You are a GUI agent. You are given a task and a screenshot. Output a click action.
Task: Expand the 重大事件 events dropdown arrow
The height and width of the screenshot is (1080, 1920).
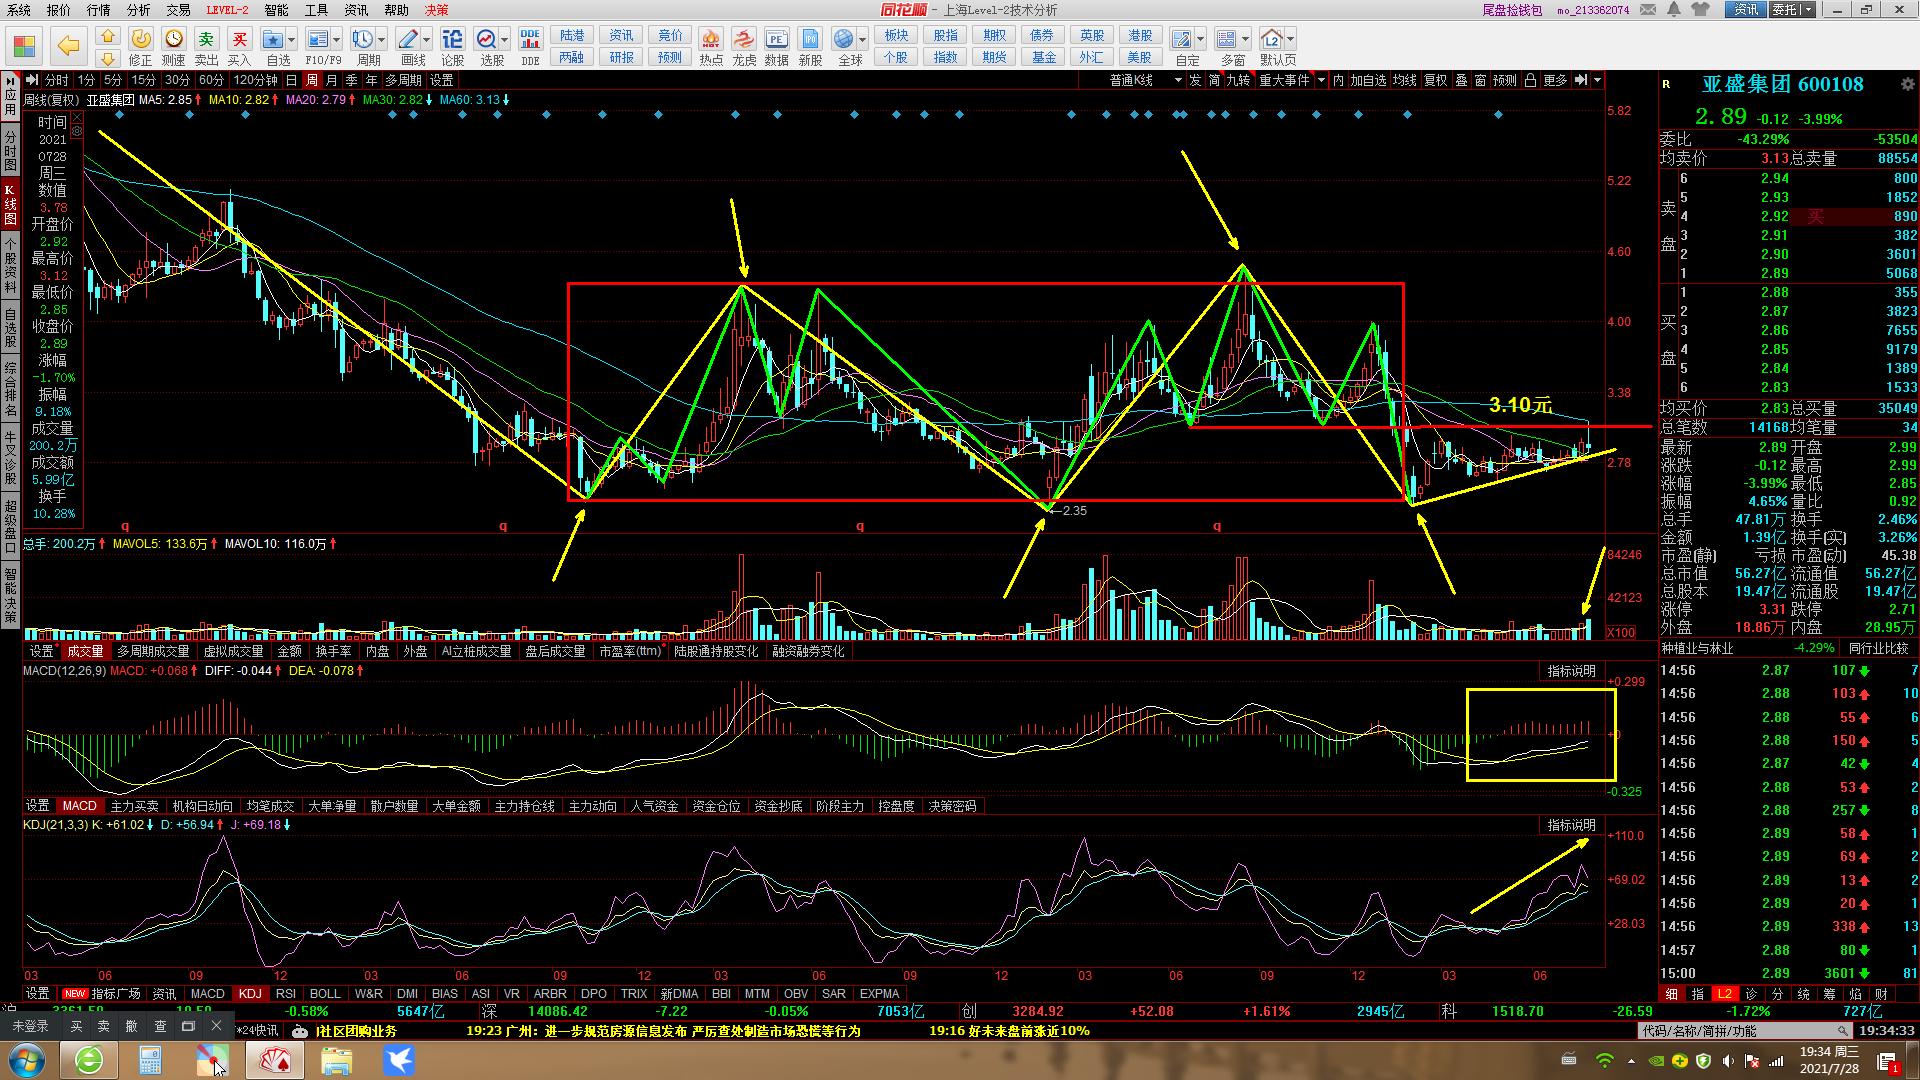[x=1321, y=80]
